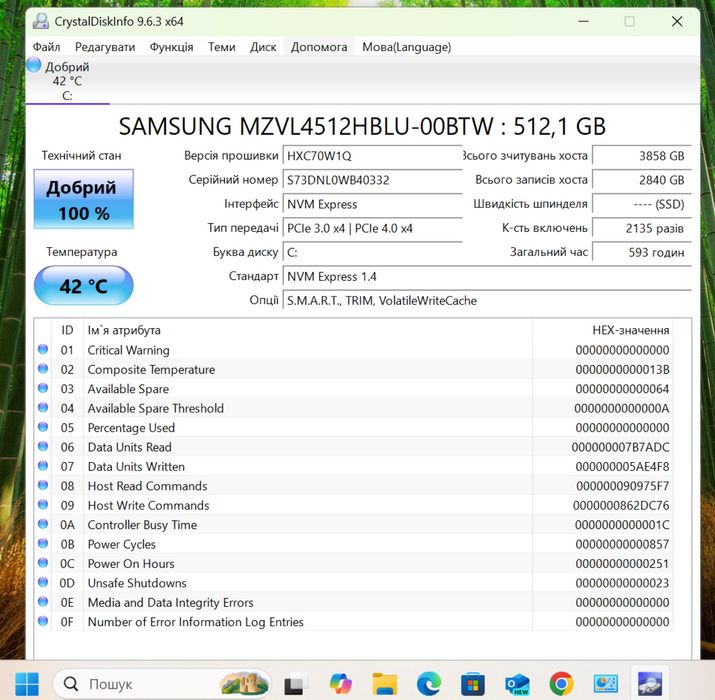Click the status circle for Data Units Written

(x=43, y=466)
